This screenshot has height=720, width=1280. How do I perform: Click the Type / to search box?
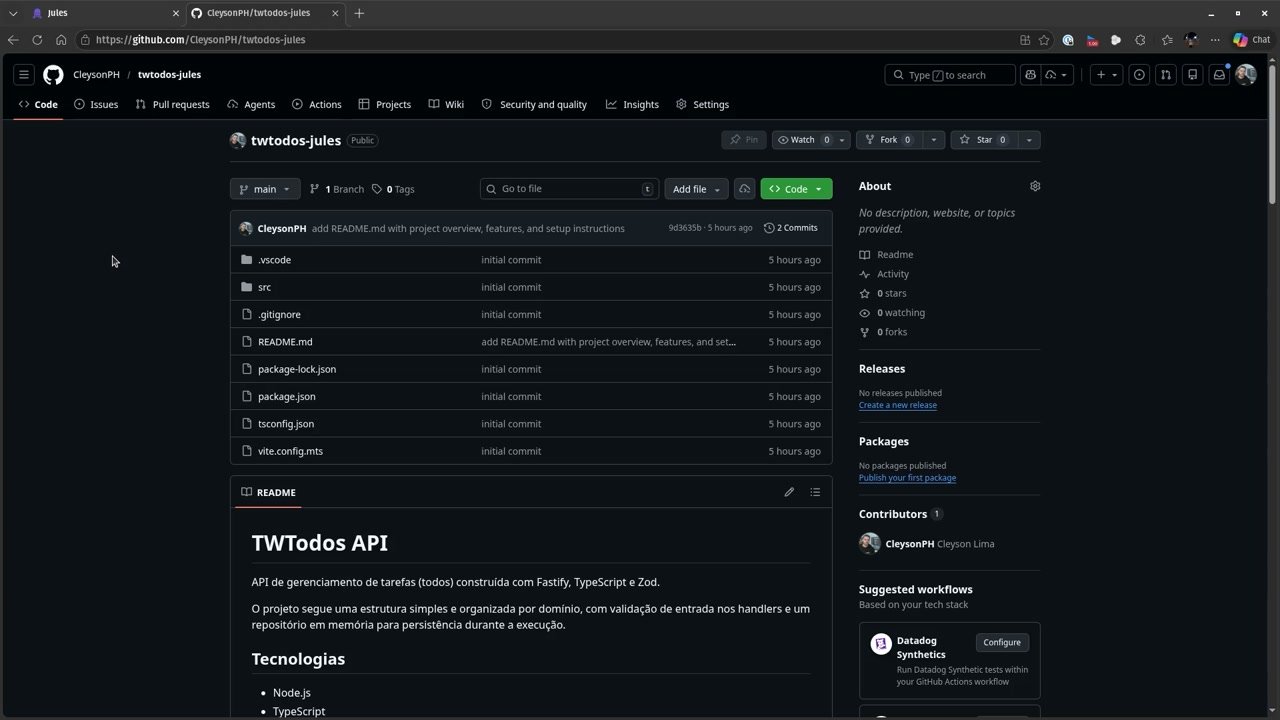(x=950, y=75)
